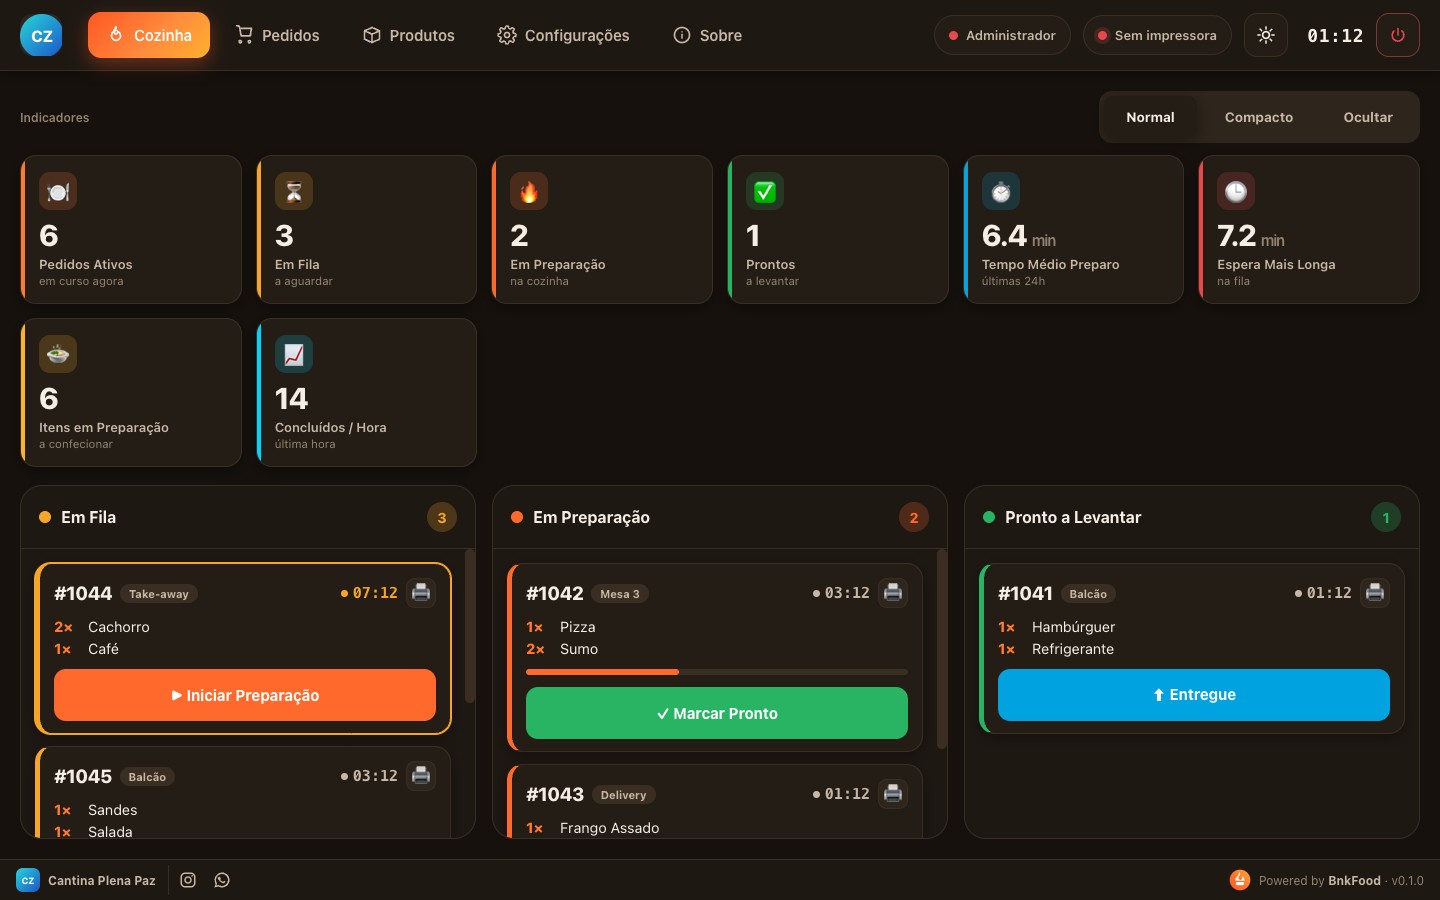The width and height of the screenshot is (1440, 900).
Task: Click the Administrador user badge
Action: click(x=1002, y=35)
